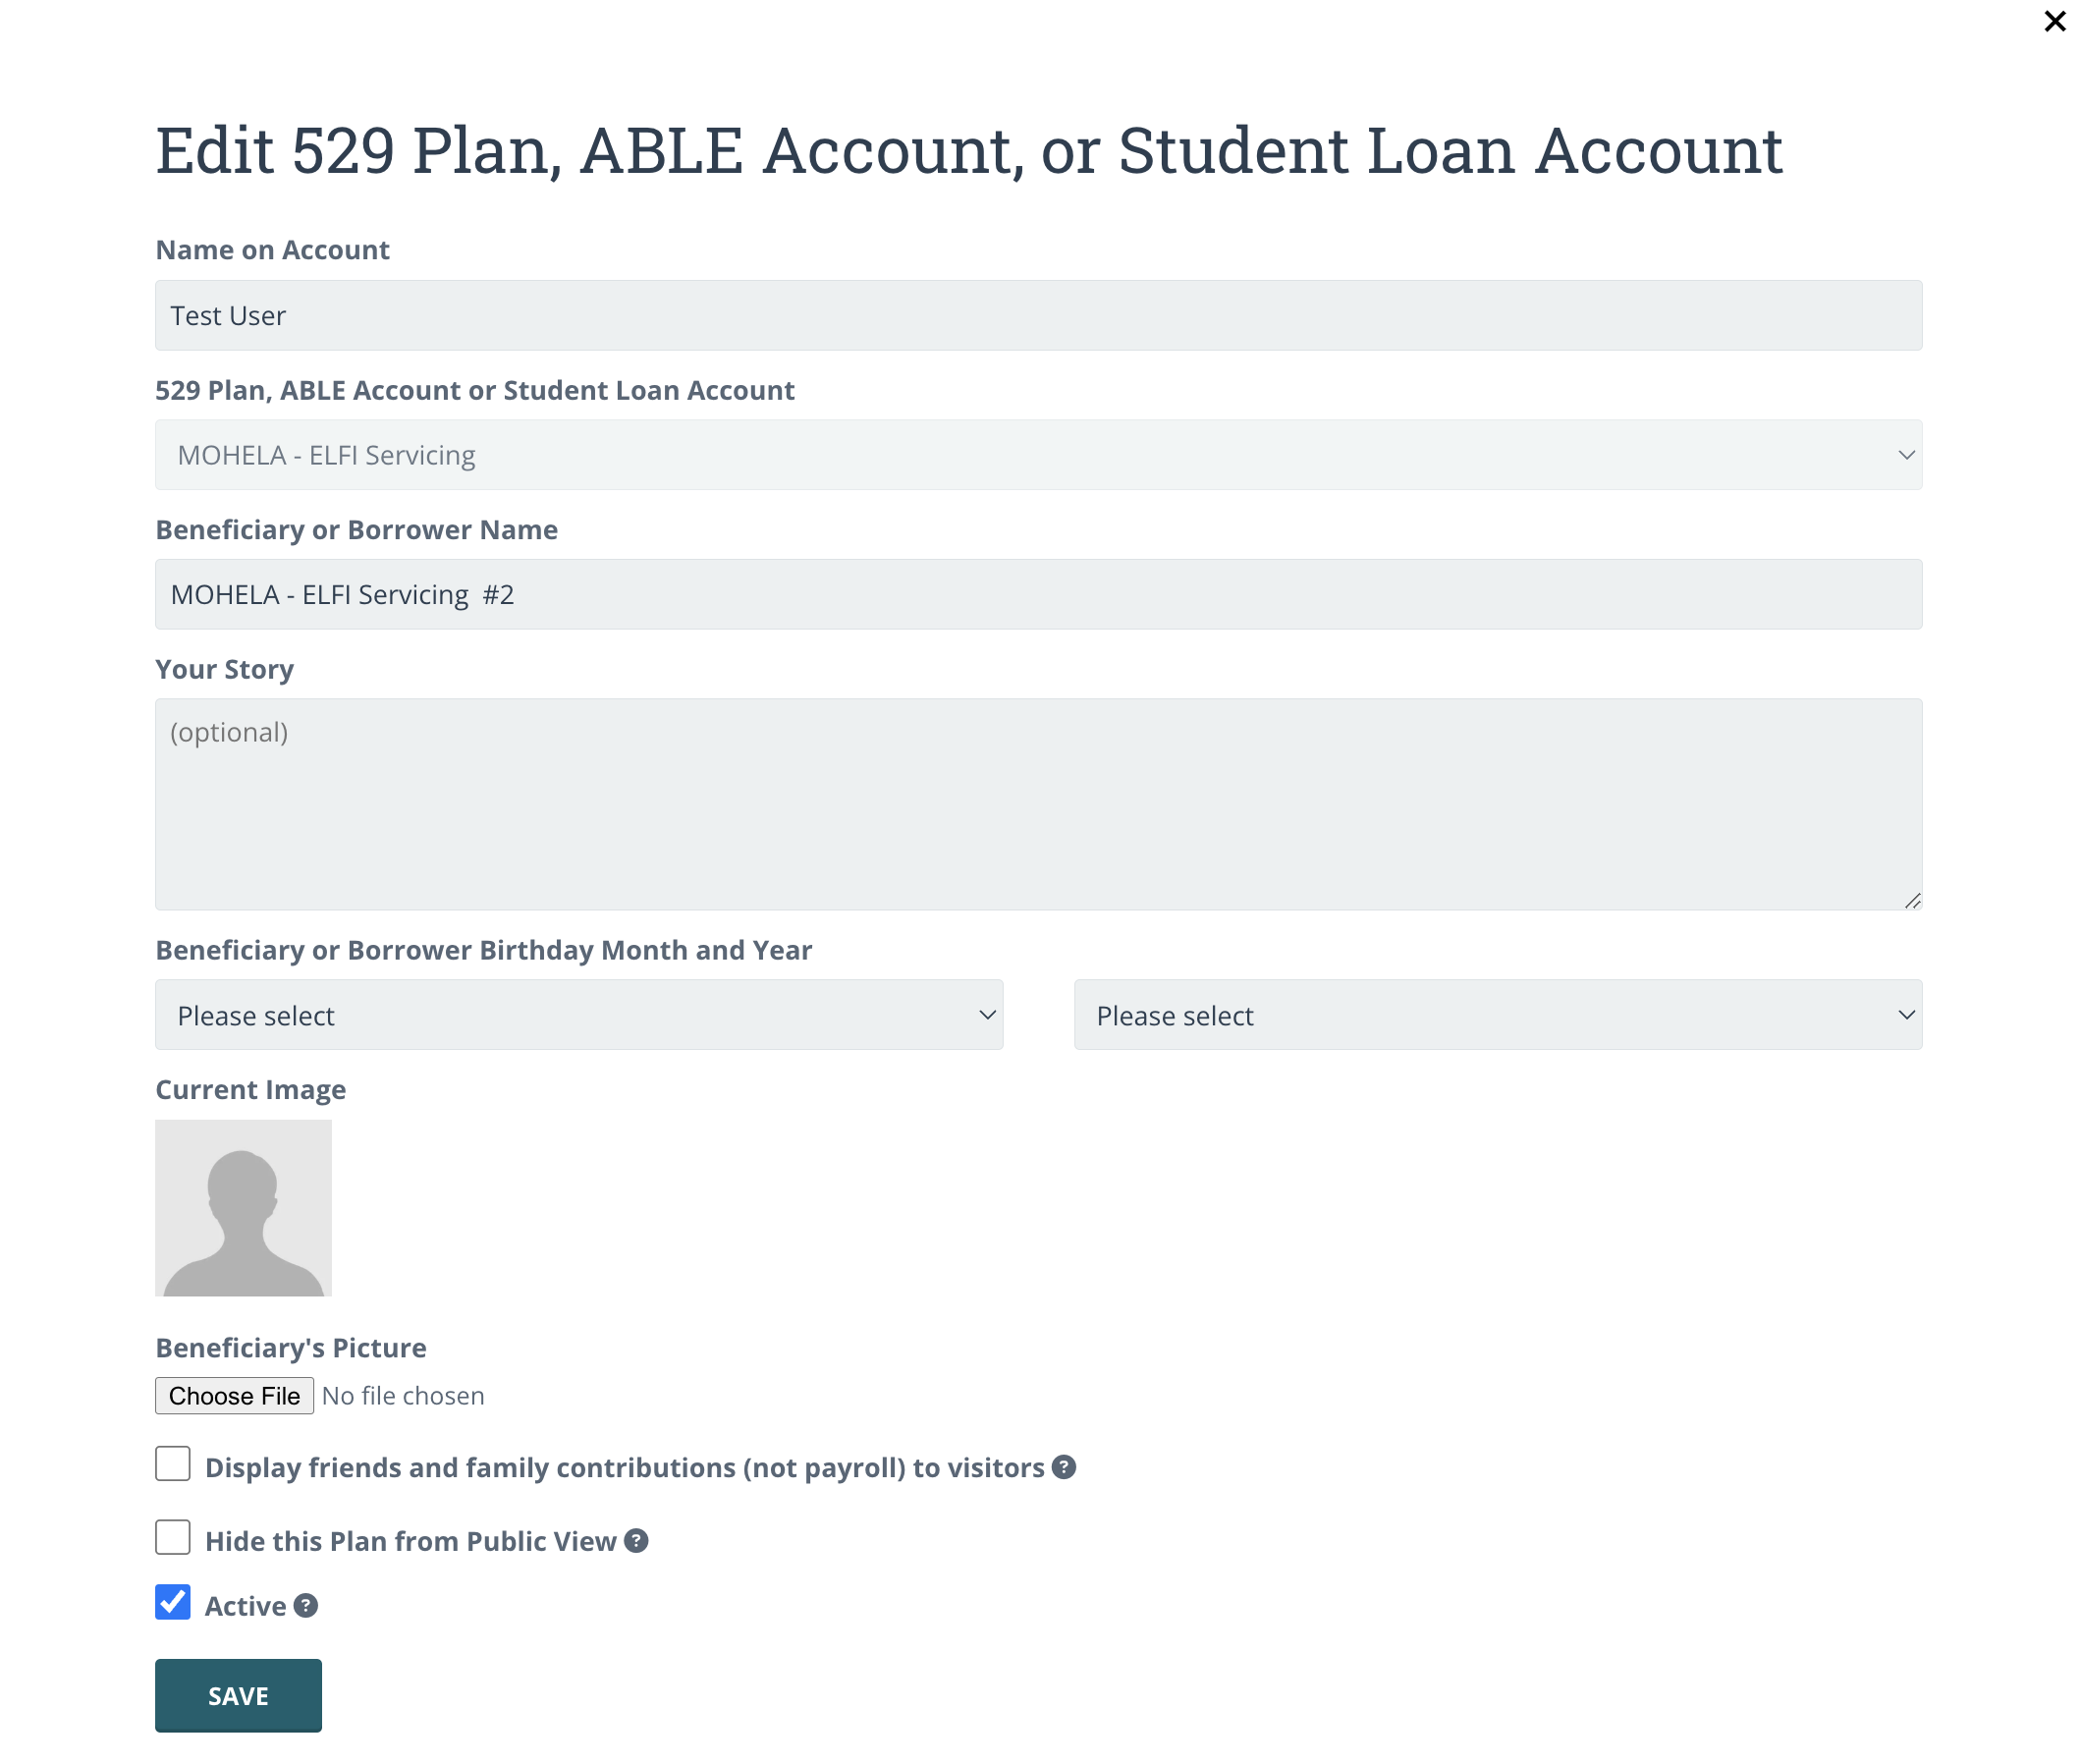Click the help icon next to Active
The height and width of the screenshot is (1764, 2080).
[x=306, y=1606]
